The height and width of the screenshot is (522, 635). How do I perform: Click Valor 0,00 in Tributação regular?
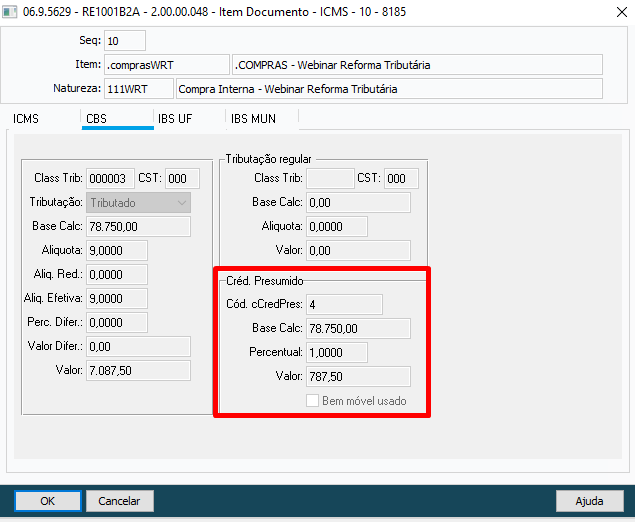click(x=358, y=250)
